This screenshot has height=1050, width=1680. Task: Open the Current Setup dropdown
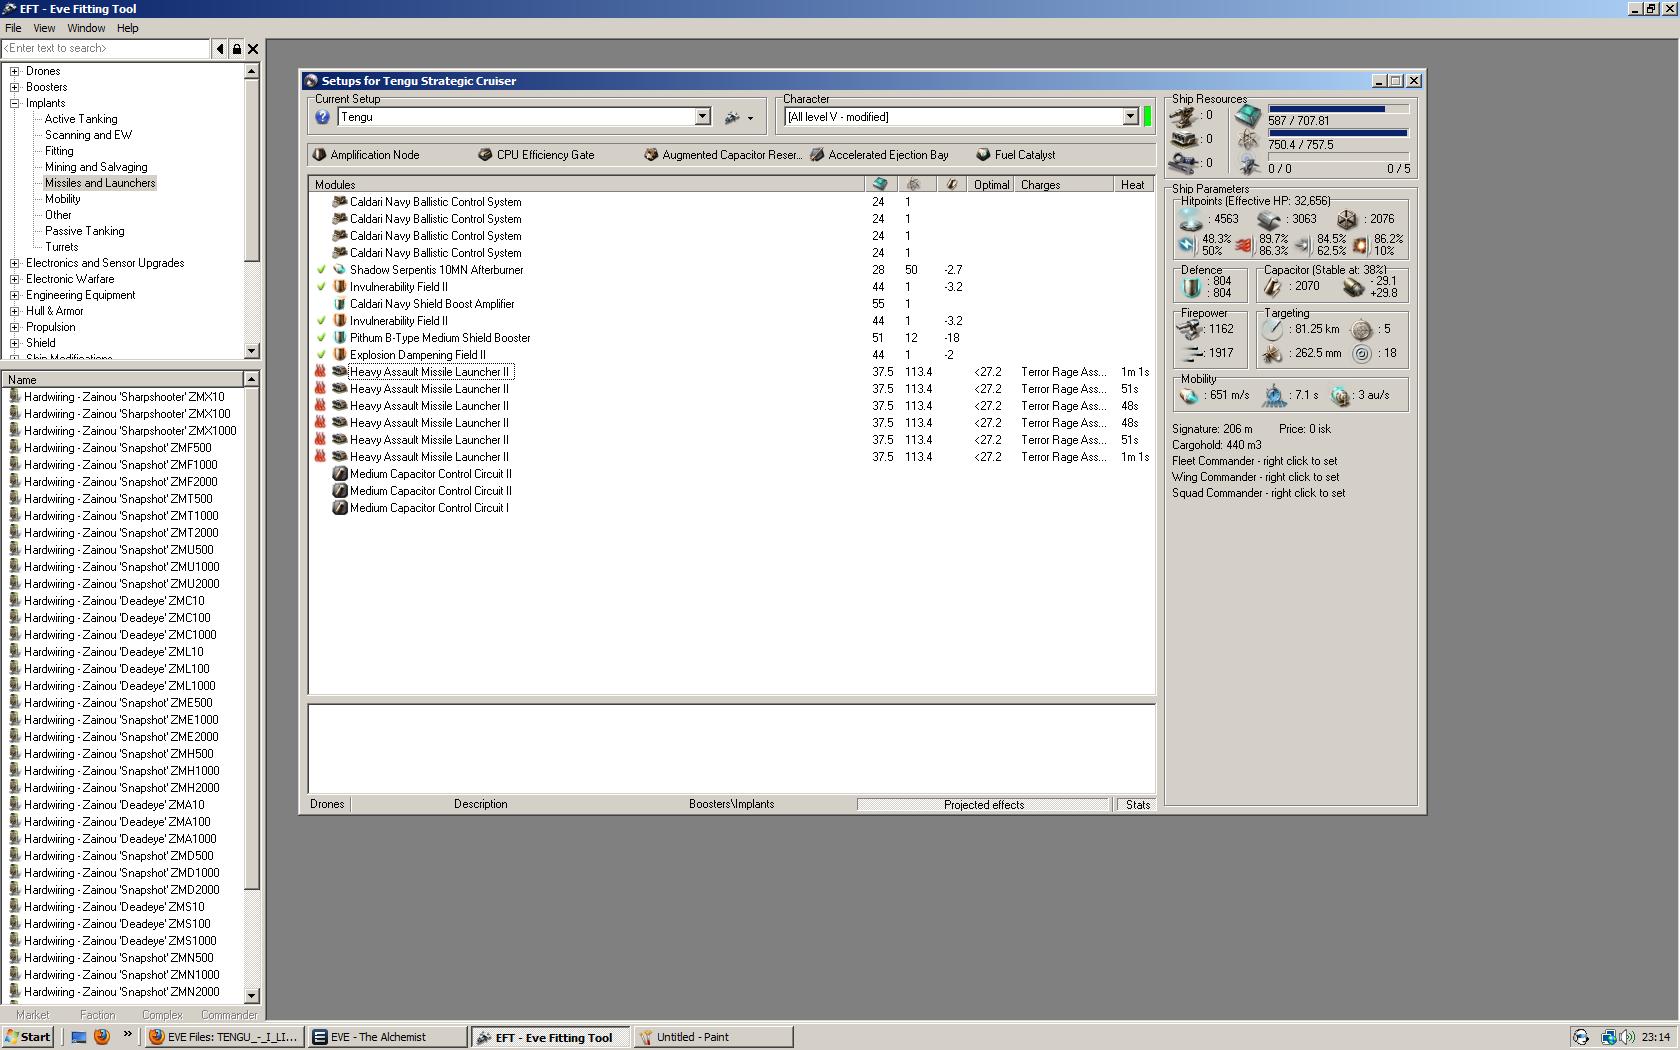(x=702, y=117)
